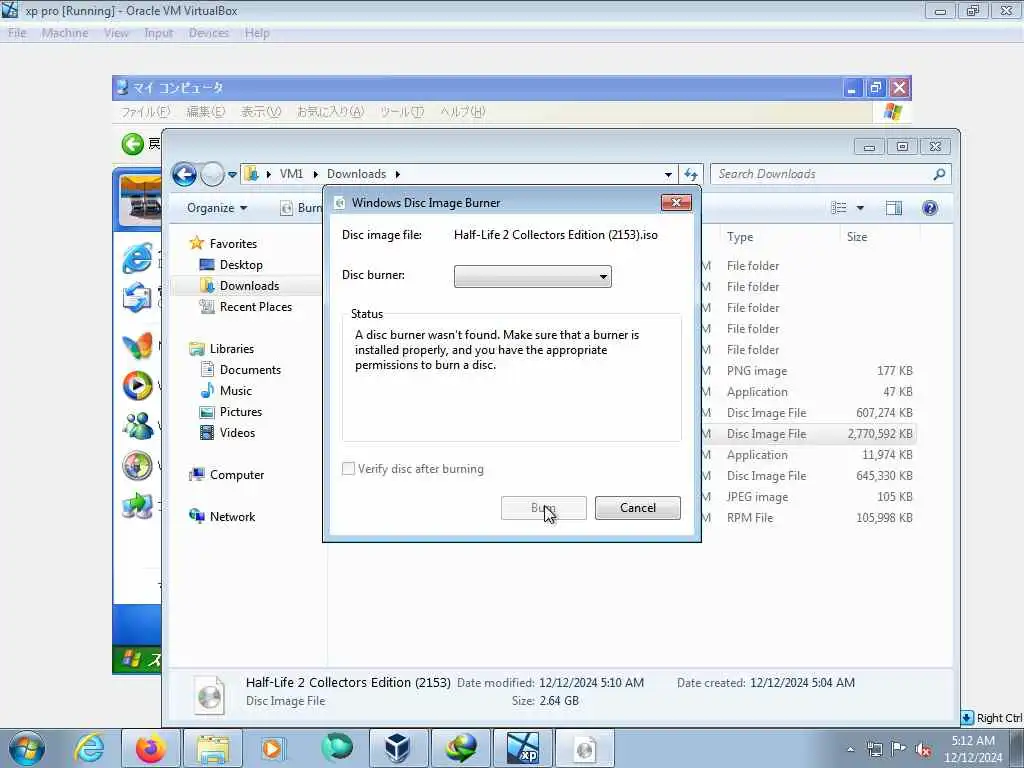Click the network tray icon
Viewport: 1024px width, 768px height.
[x=874, y=748]
